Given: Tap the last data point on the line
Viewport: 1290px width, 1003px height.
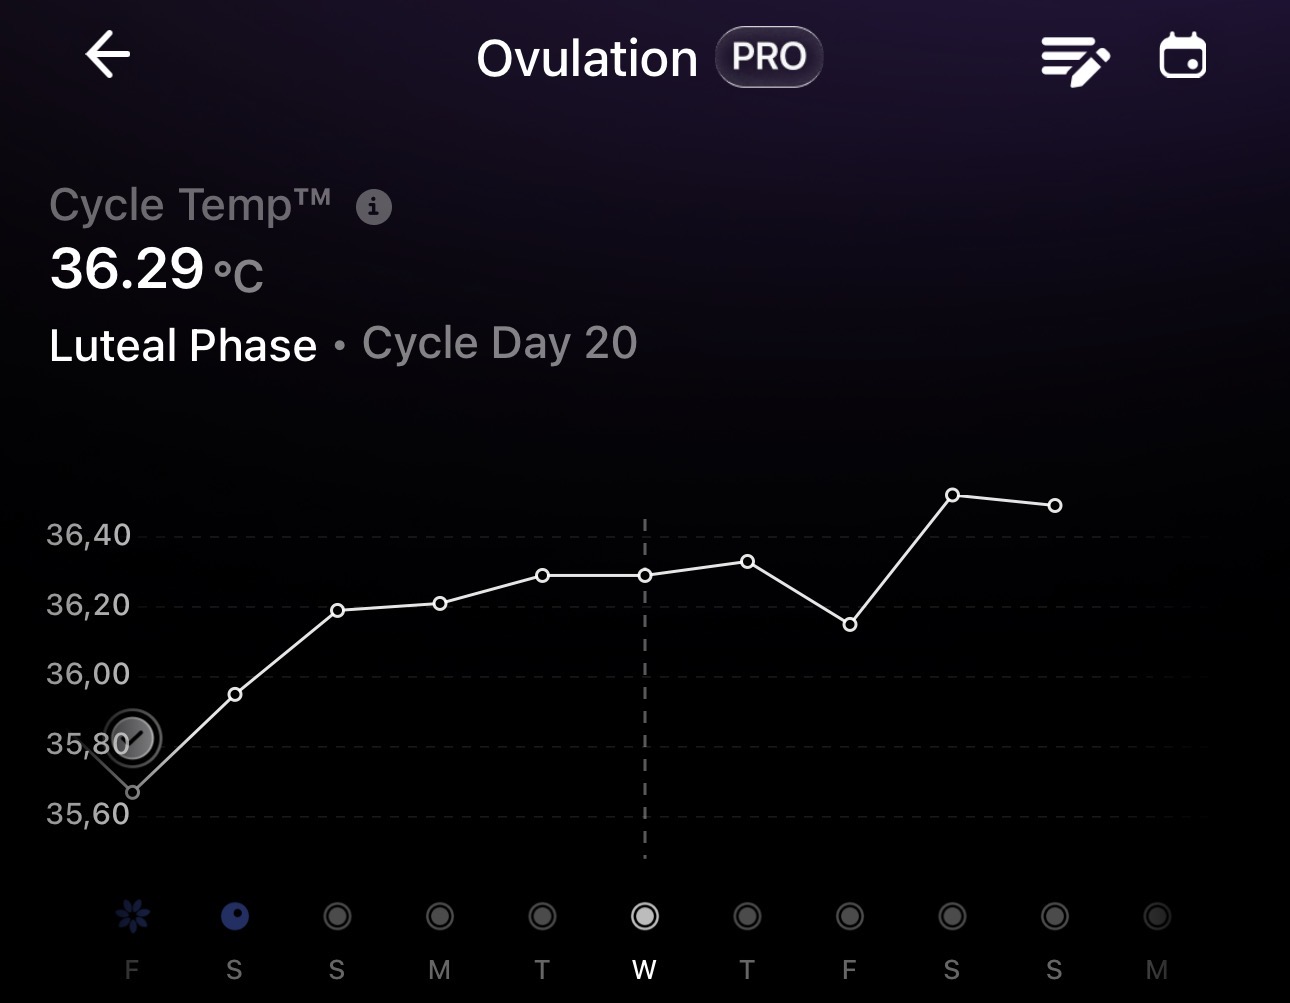Looking at the screenshot, I should click(x=1055, y=506).
